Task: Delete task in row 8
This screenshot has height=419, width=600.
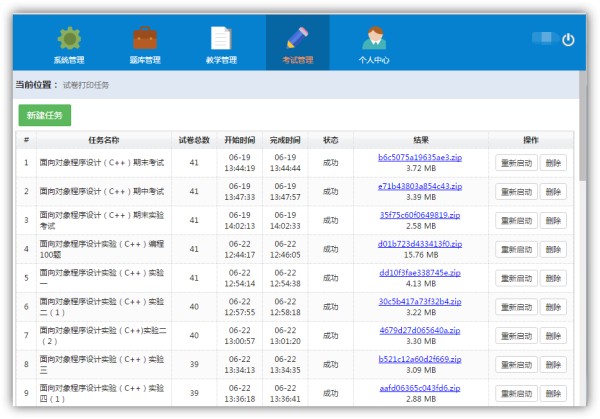Action: [554, 364]
